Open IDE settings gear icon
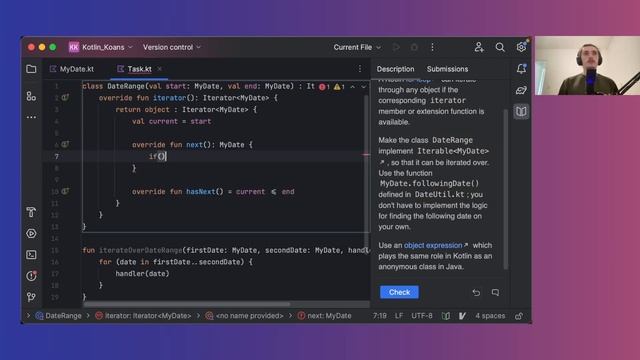 (521, 47)
